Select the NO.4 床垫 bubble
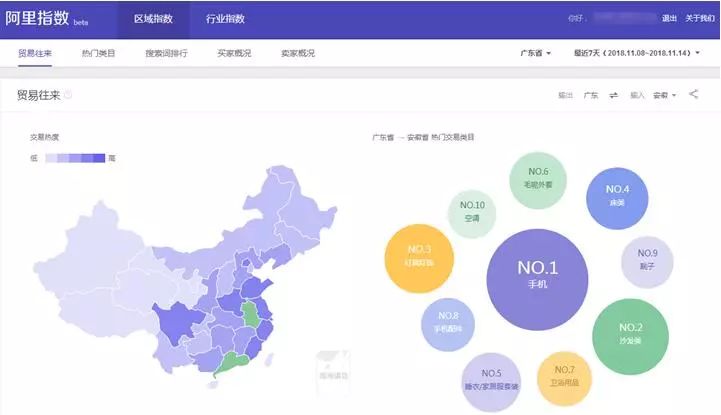 click(x=617, y=195)
